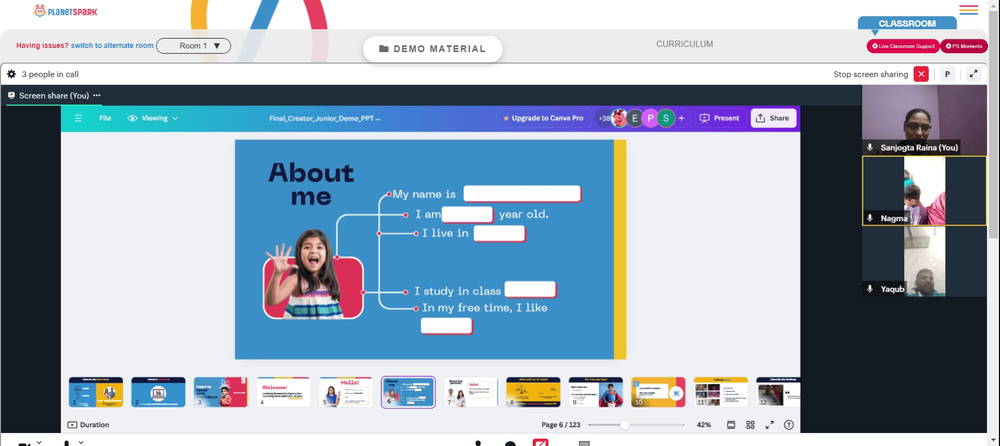Open the PlanetSpark hamburger menu
The height and width of the screenshot is (446, 1000).
click(x=968, y=10)
